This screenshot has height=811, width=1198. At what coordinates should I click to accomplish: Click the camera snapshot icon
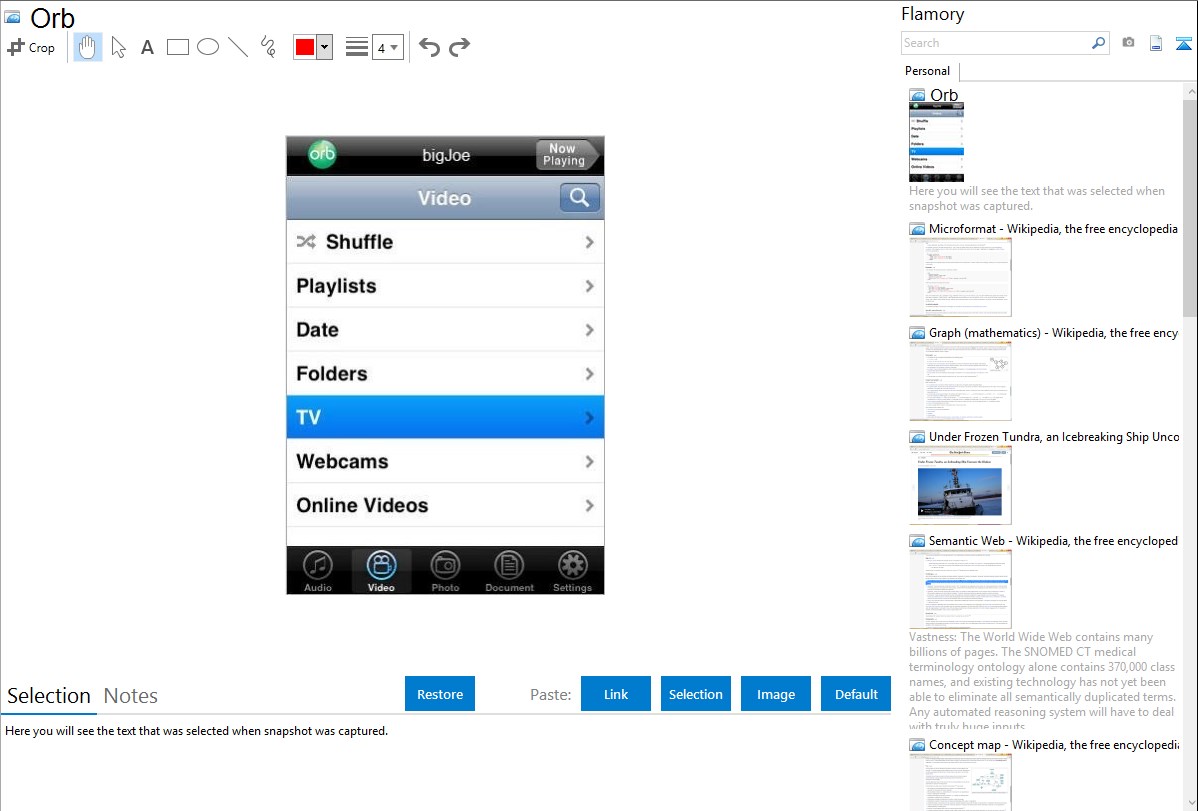point(1128,43)
